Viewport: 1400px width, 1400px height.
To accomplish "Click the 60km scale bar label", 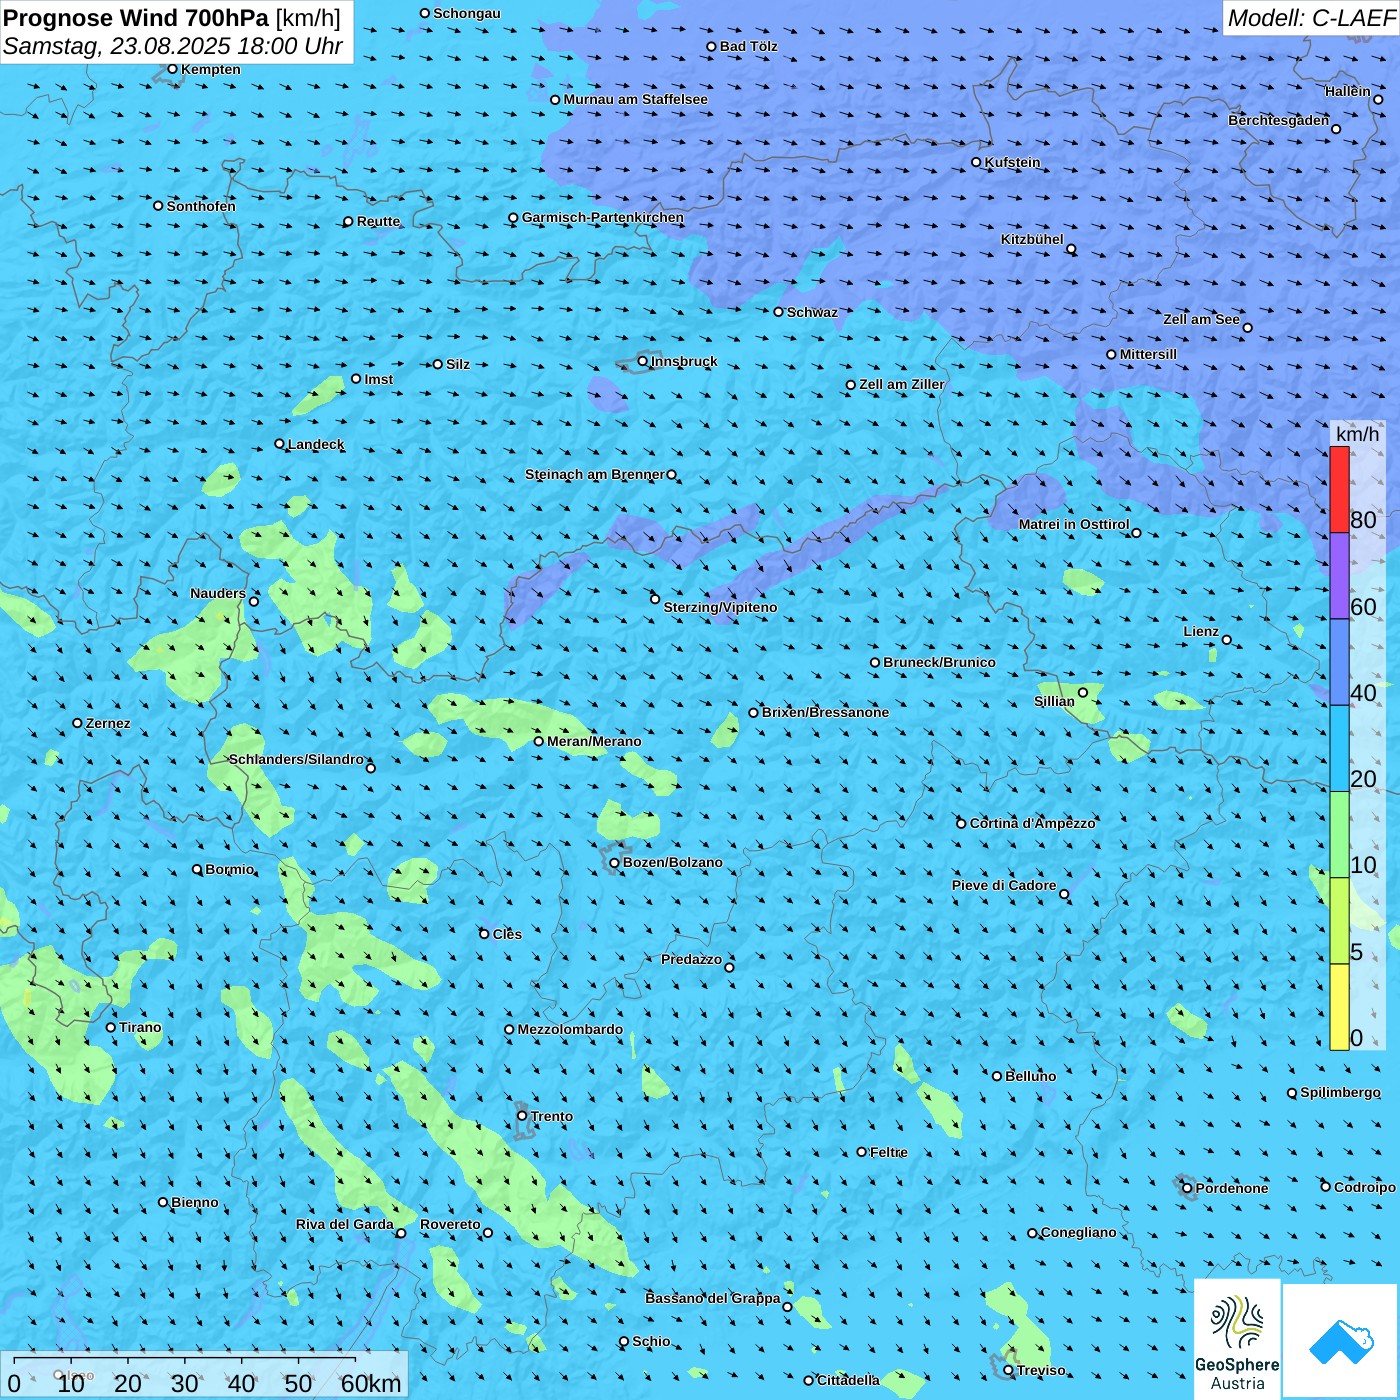I will [371, 1383].
